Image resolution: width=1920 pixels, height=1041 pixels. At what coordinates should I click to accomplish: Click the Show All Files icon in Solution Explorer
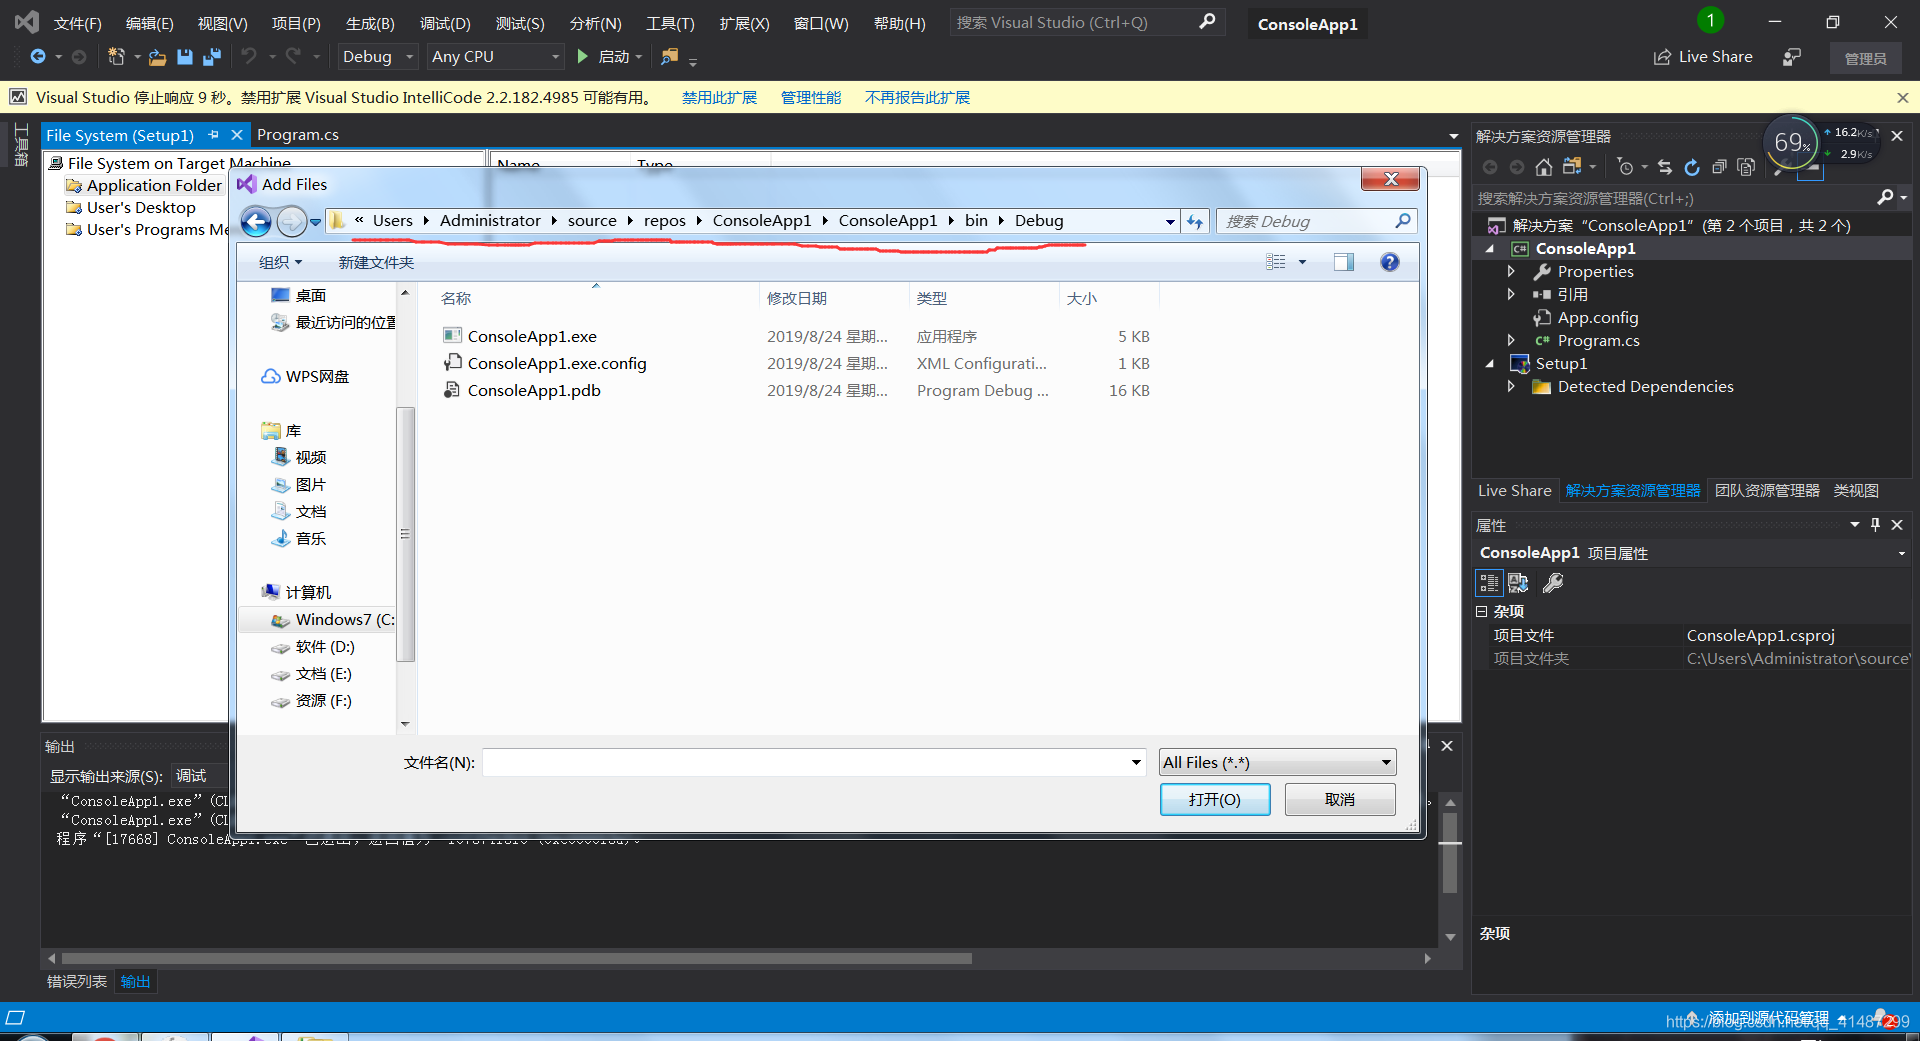click(1746, 167)
